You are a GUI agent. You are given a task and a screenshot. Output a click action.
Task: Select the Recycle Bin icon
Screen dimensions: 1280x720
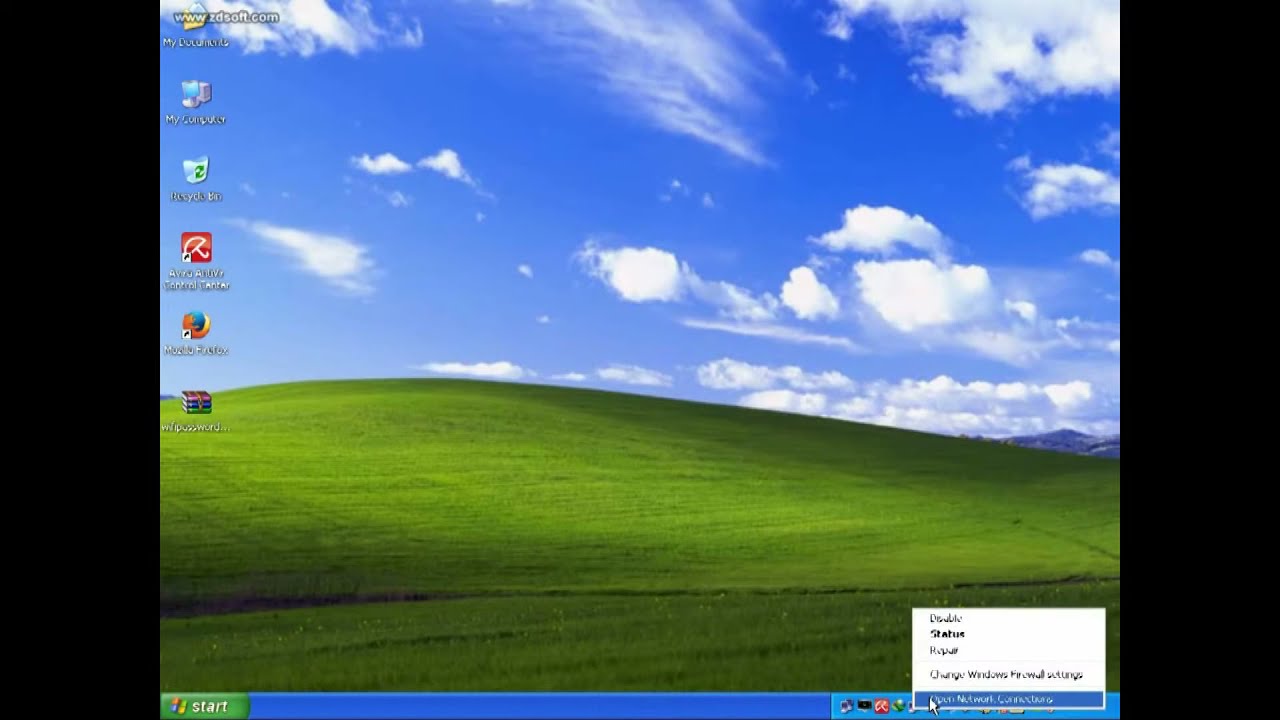click(x=196, y=180)
